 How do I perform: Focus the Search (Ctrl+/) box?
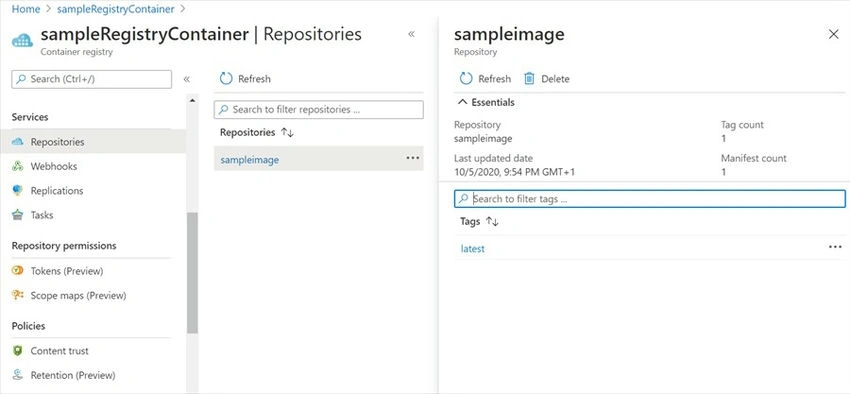(x=92, y=79)
